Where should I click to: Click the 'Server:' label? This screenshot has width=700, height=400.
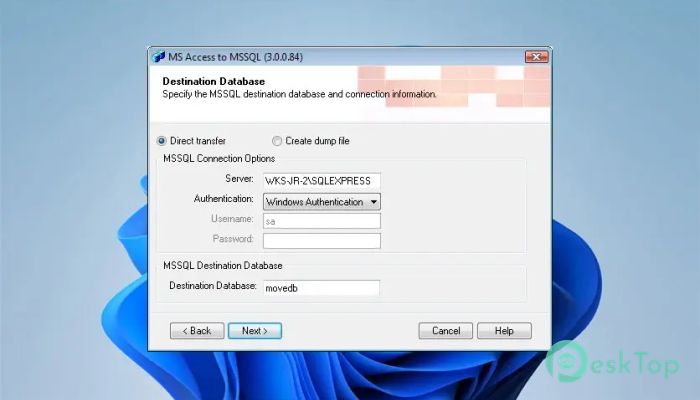(239, 179)
